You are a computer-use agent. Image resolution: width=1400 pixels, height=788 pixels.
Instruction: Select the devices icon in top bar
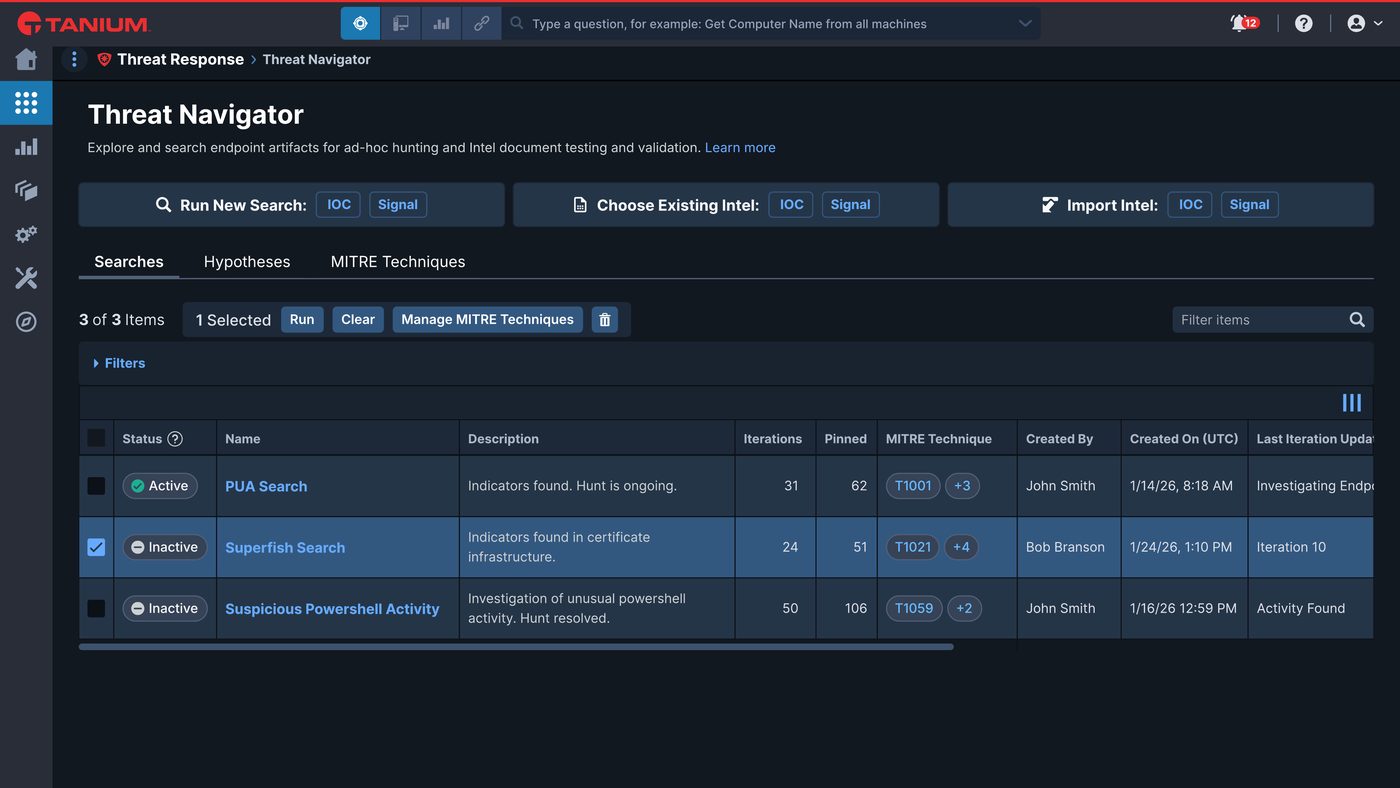400,23
